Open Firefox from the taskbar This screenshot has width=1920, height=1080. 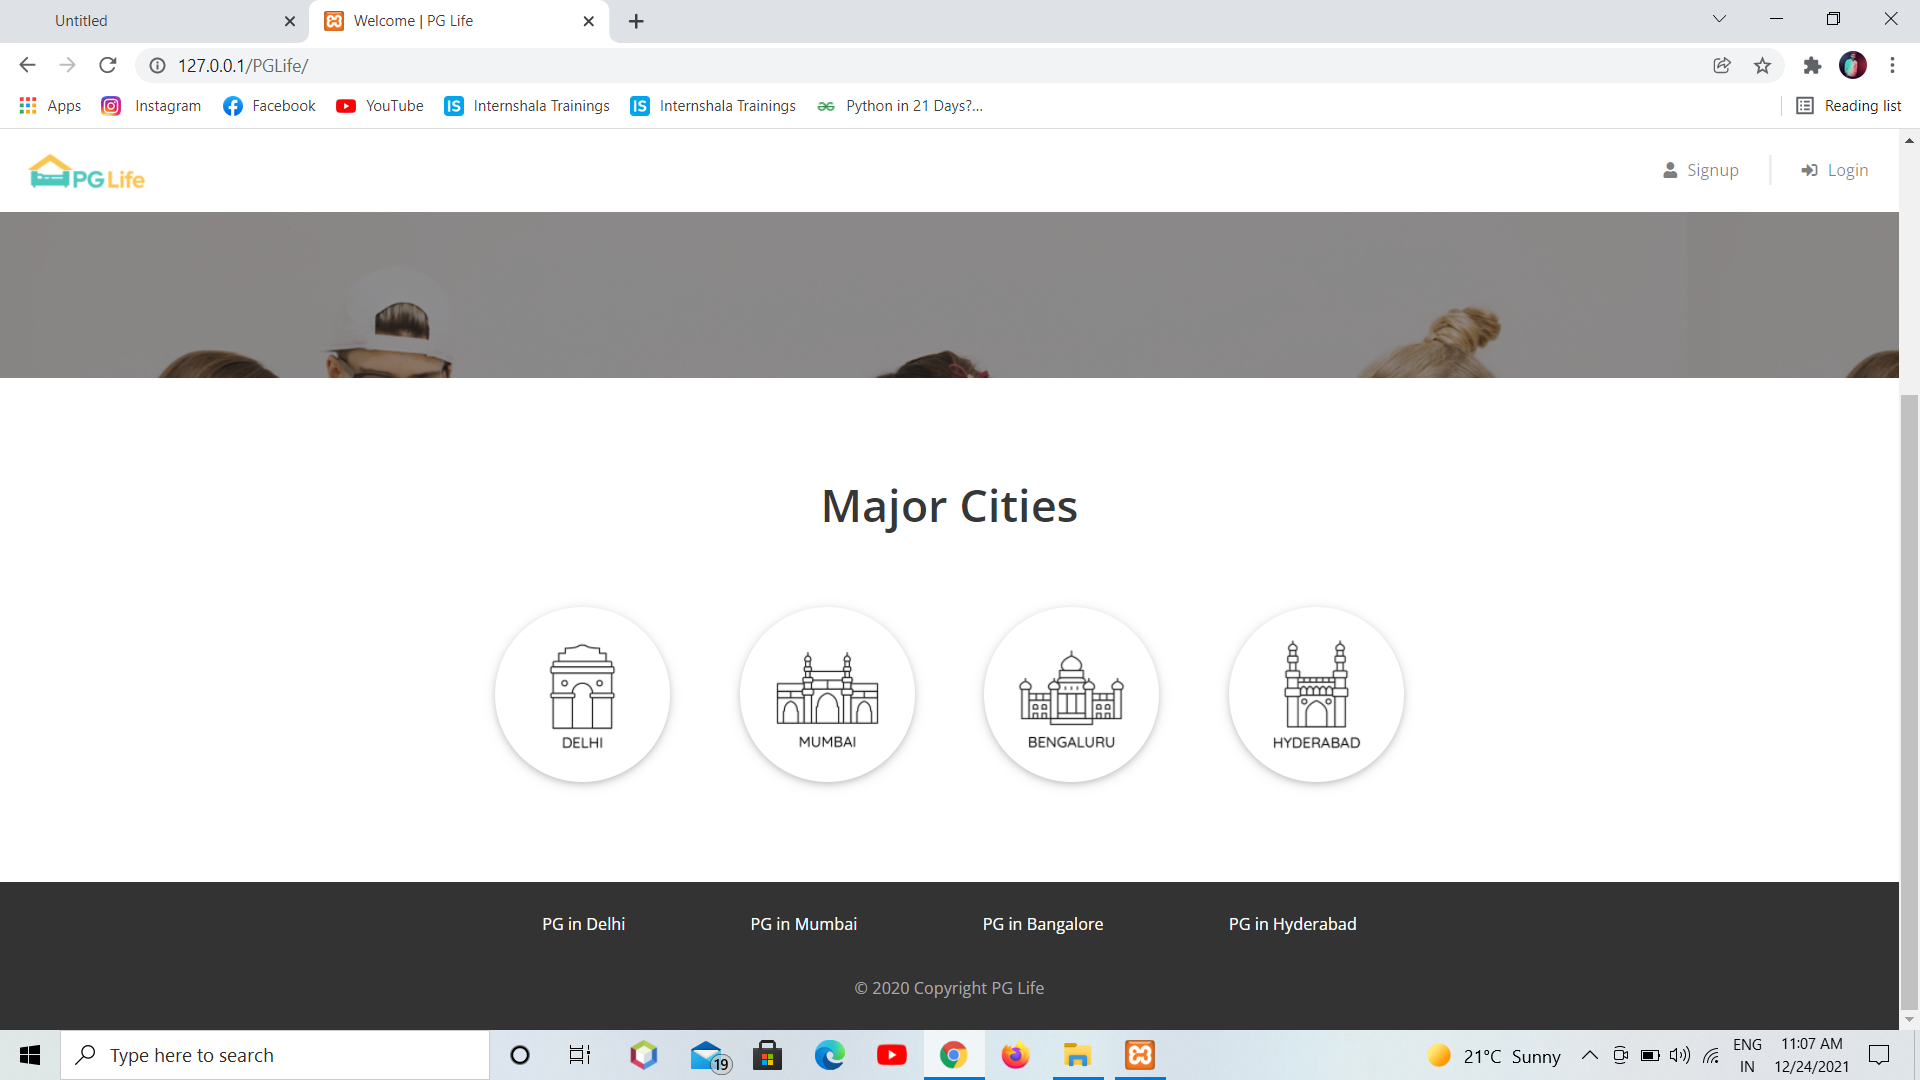coord(1015,1054)
